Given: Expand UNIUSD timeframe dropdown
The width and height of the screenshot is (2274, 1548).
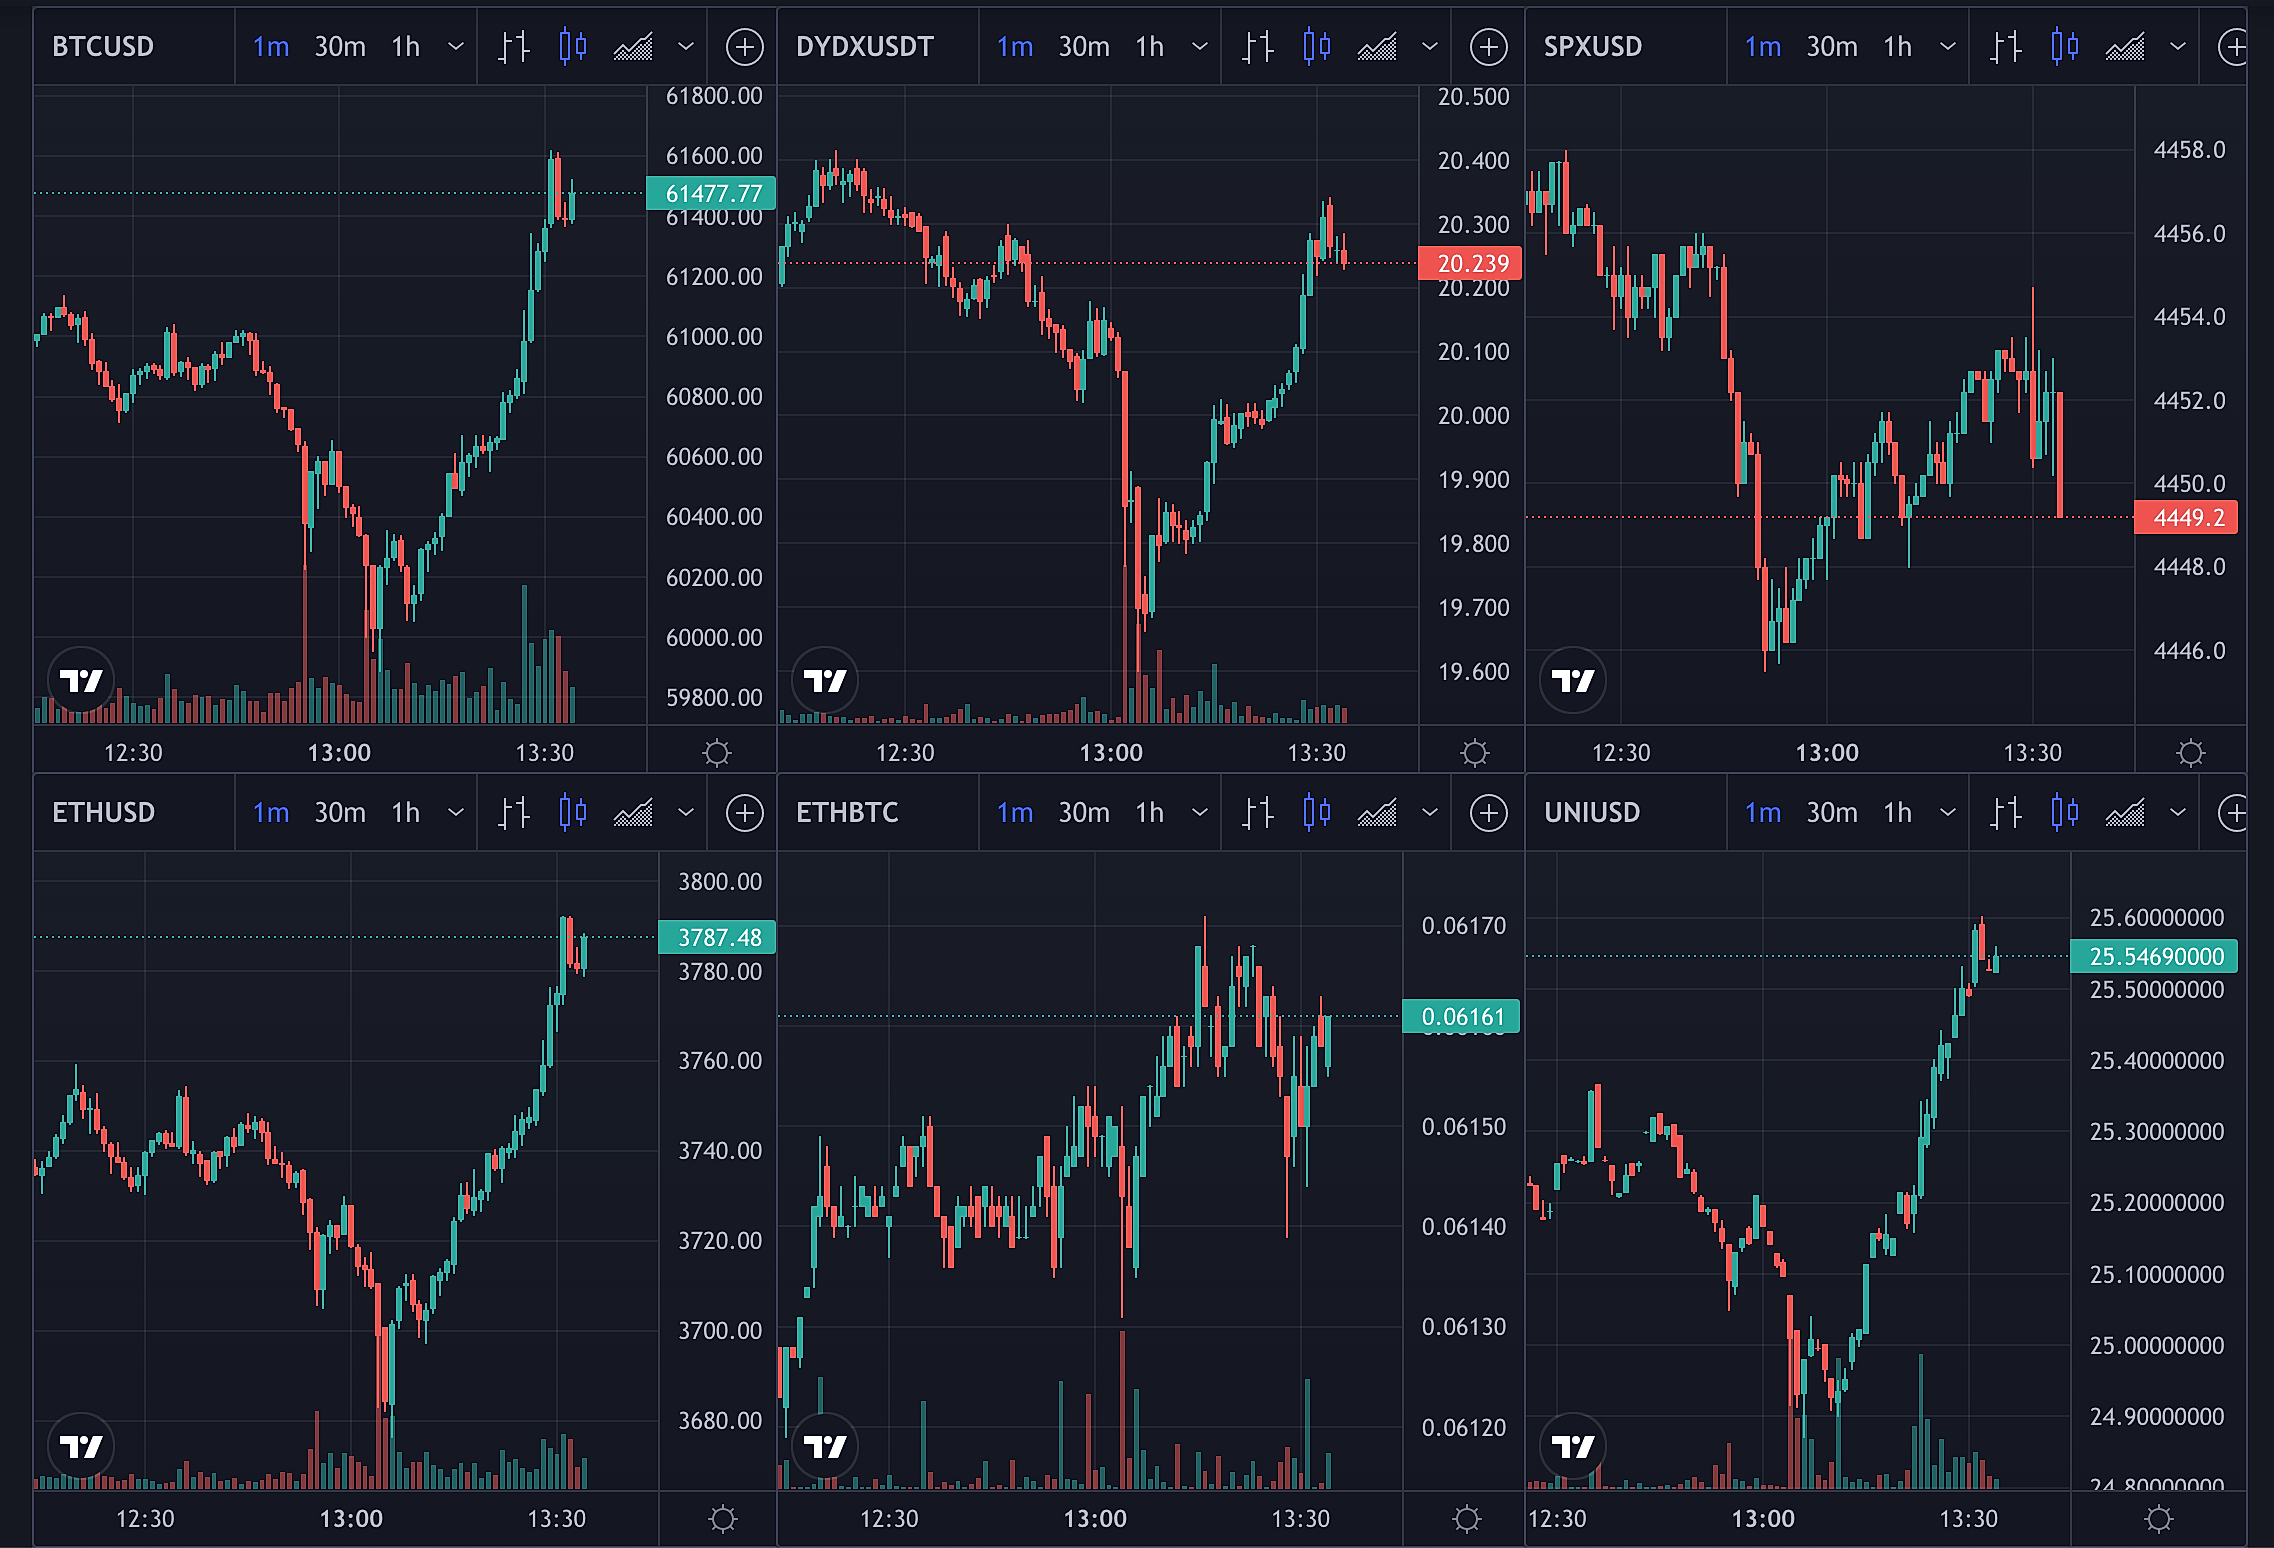Looking at the screenshot, I should 1948,813.
